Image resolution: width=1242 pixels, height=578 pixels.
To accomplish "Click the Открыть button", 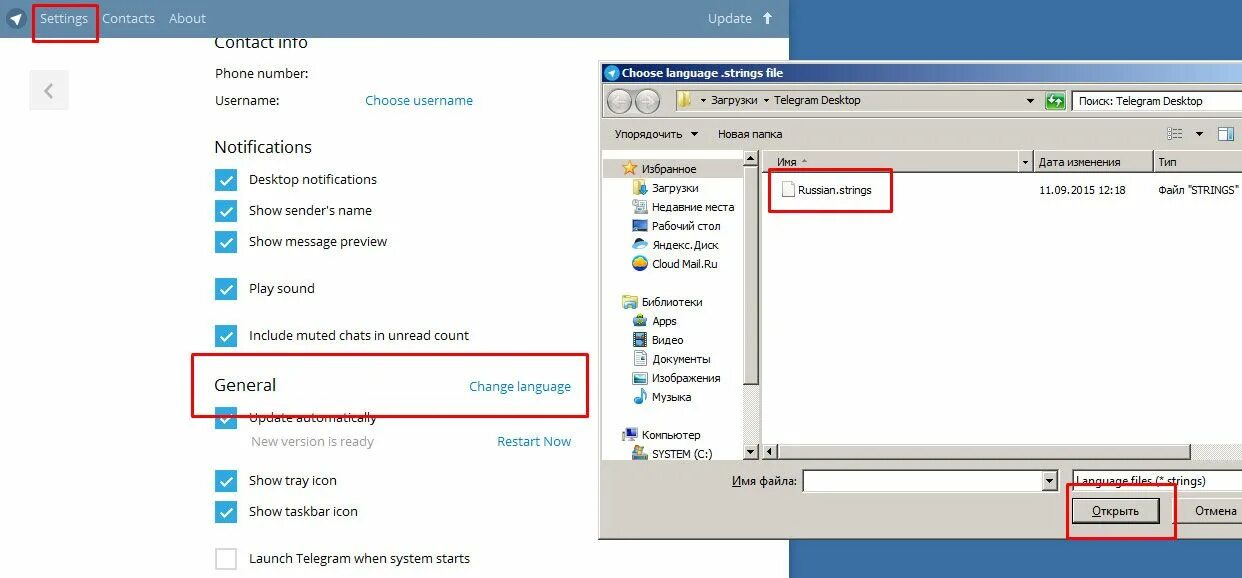I will (1115, 511).
